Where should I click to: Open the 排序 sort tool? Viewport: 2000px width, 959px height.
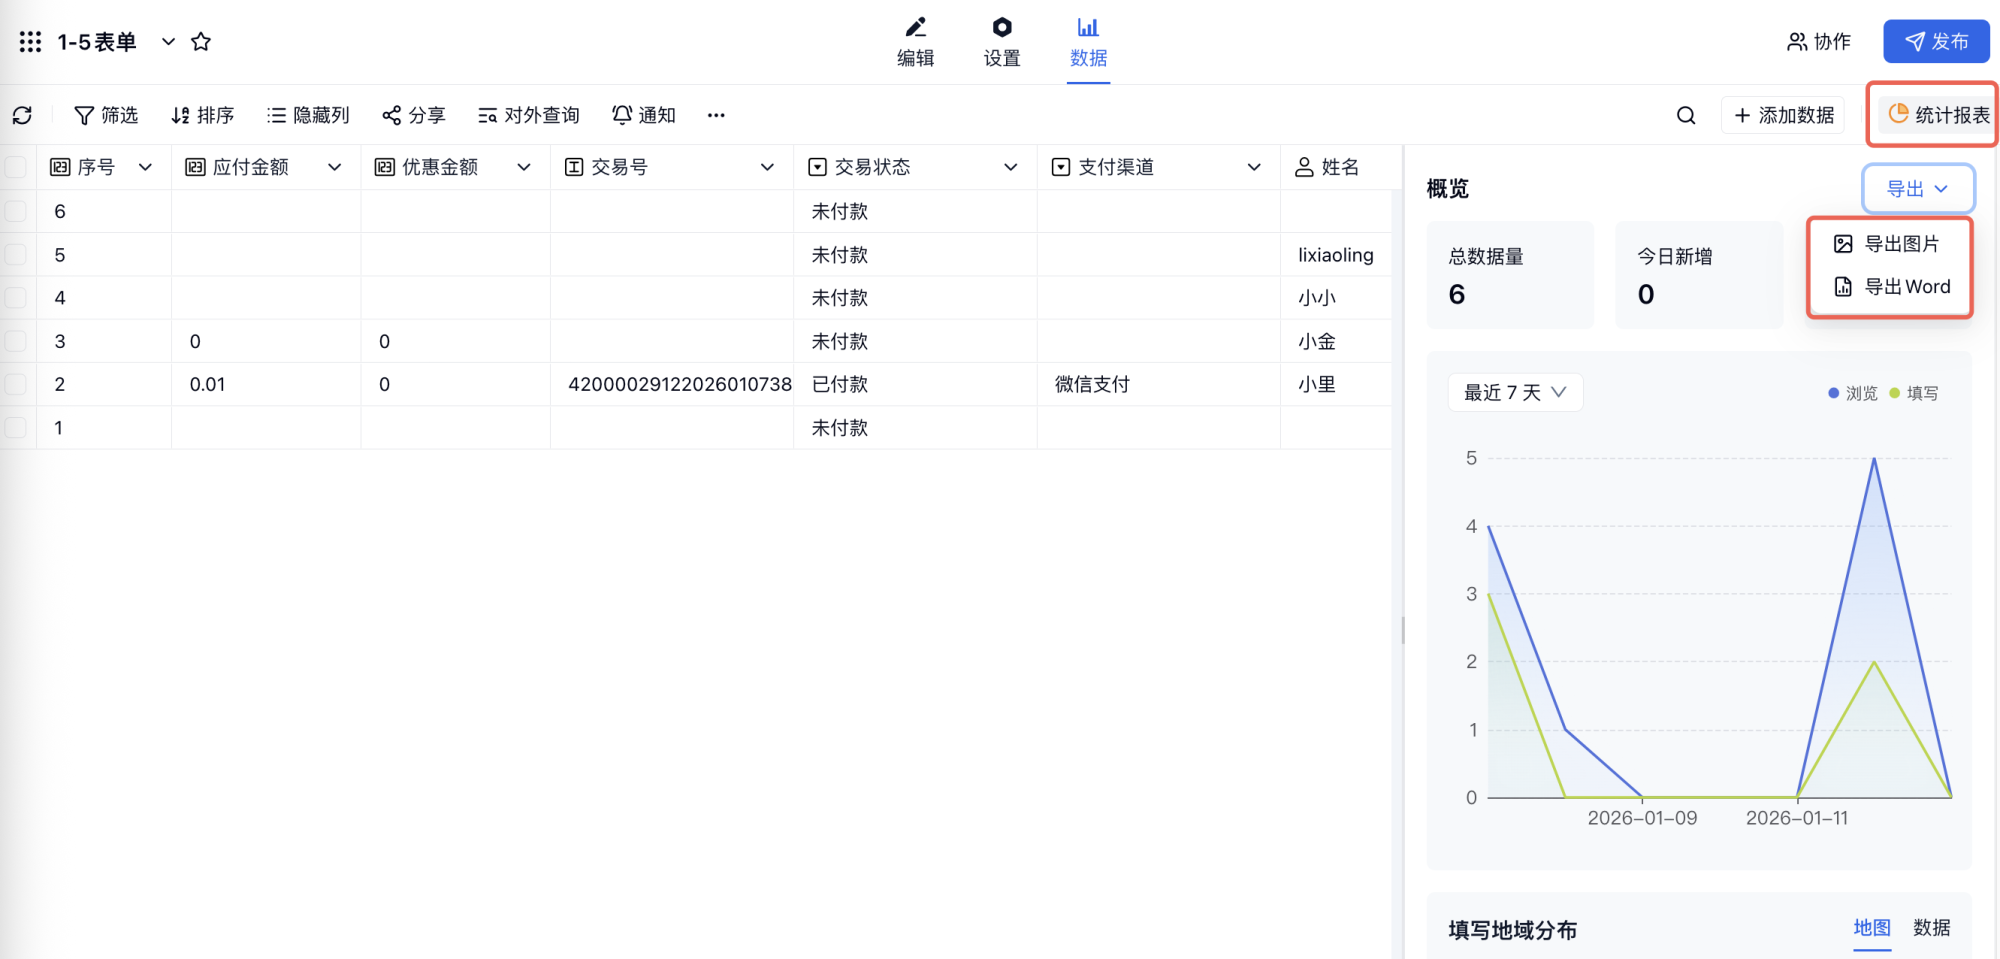(202, 115)
